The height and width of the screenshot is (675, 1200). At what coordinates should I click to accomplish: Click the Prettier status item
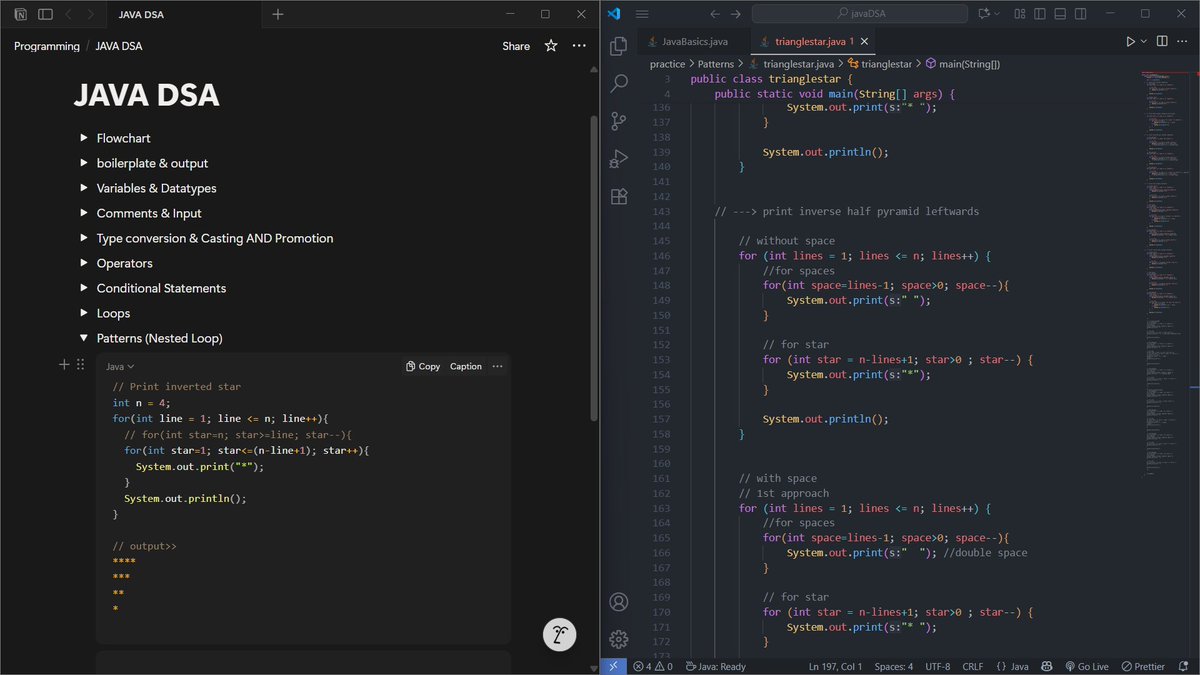click(1143, 666)
